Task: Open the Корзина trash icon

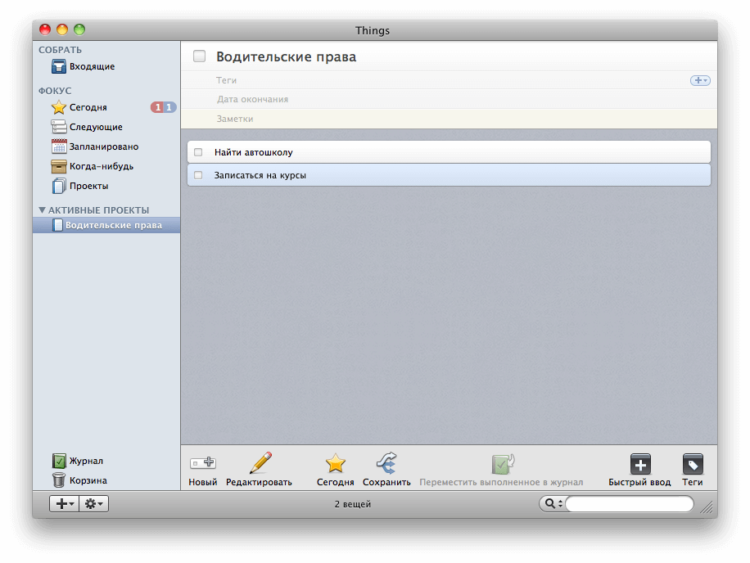Action: point(58,480)
